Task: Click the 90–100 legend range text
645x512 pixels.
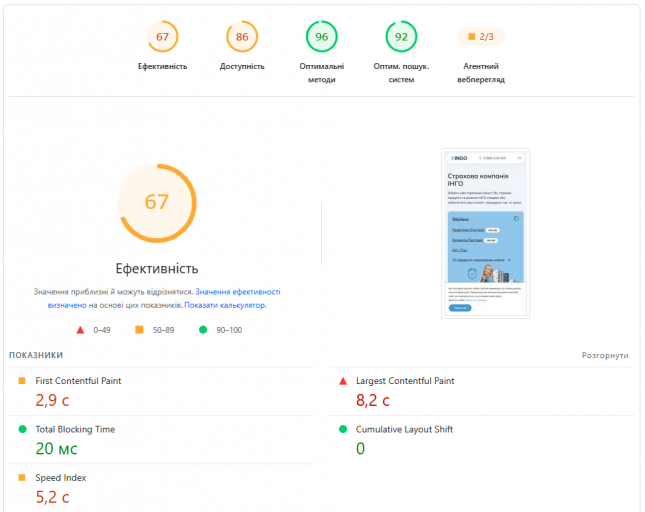Action: pos(229,330)
